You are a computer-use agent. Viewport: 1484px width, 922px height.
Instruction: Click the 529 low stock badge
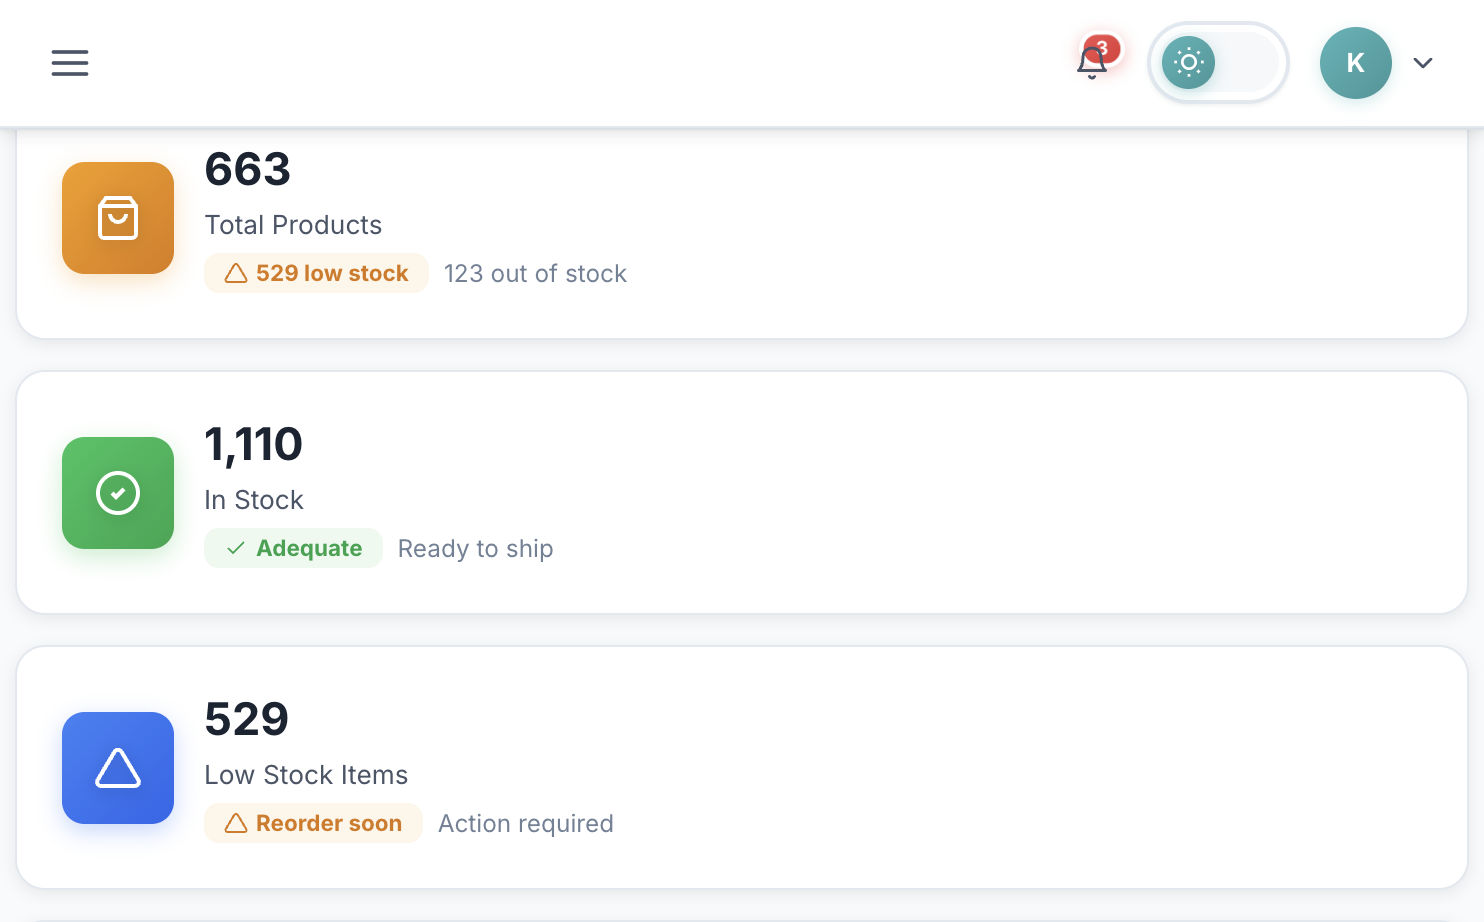316,273
